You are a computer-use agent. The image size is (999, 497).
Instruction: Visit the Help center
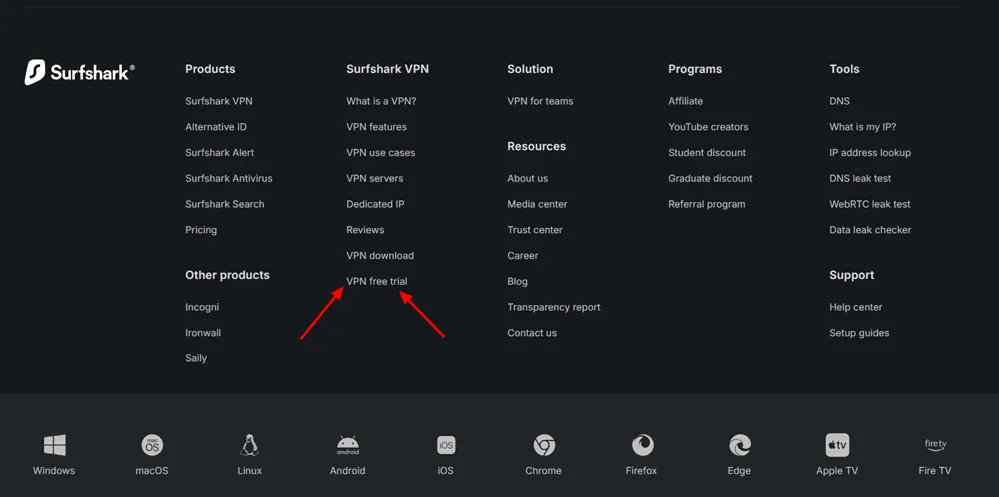coord(856,307)
